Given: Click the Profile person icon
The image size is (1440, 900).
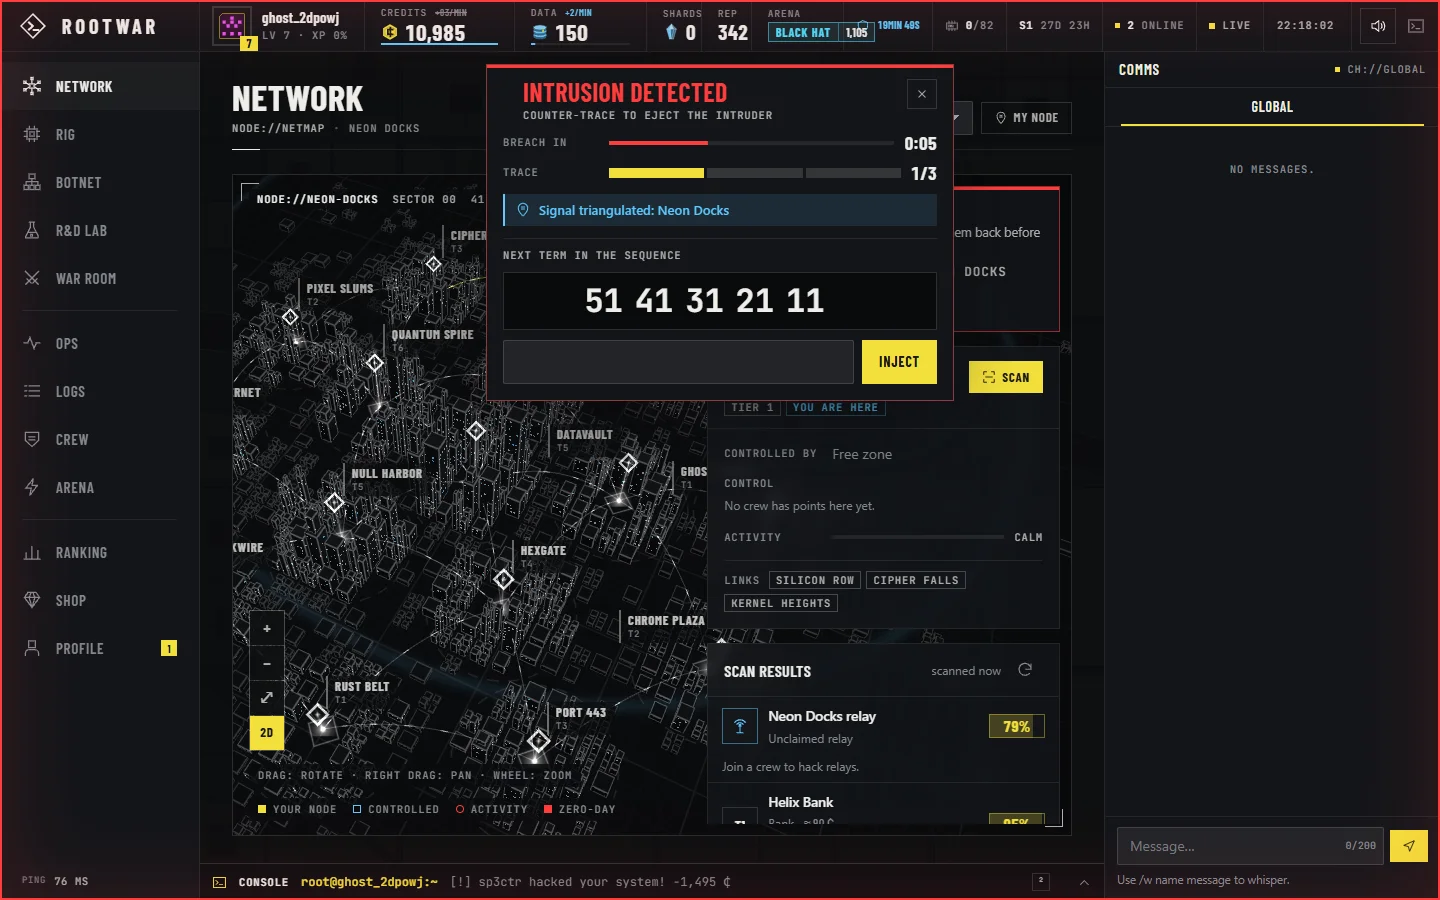Looking at the screenshot, I should (x=32, y=649).
